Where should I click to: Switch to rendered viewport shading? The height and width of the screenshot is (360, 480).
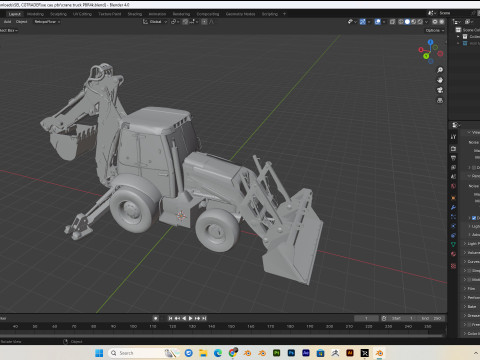[420, 22]
